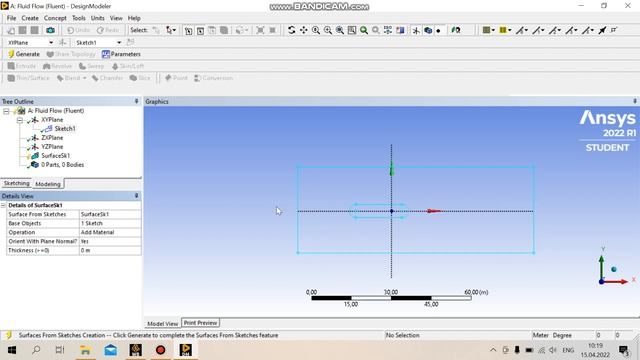
Task: Open the Sketch1 sketch selector dropdown
Action: [x=119, y=42]
